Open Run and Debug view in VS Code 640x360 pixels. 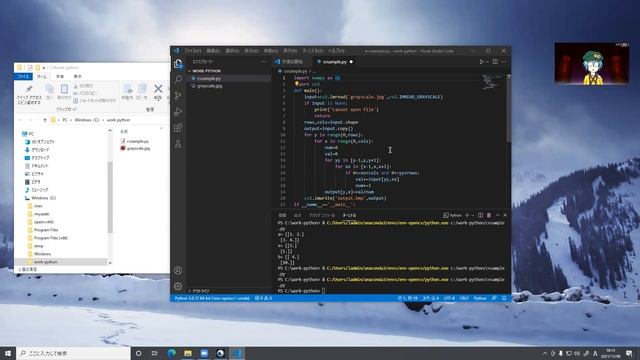coord(178,111)
